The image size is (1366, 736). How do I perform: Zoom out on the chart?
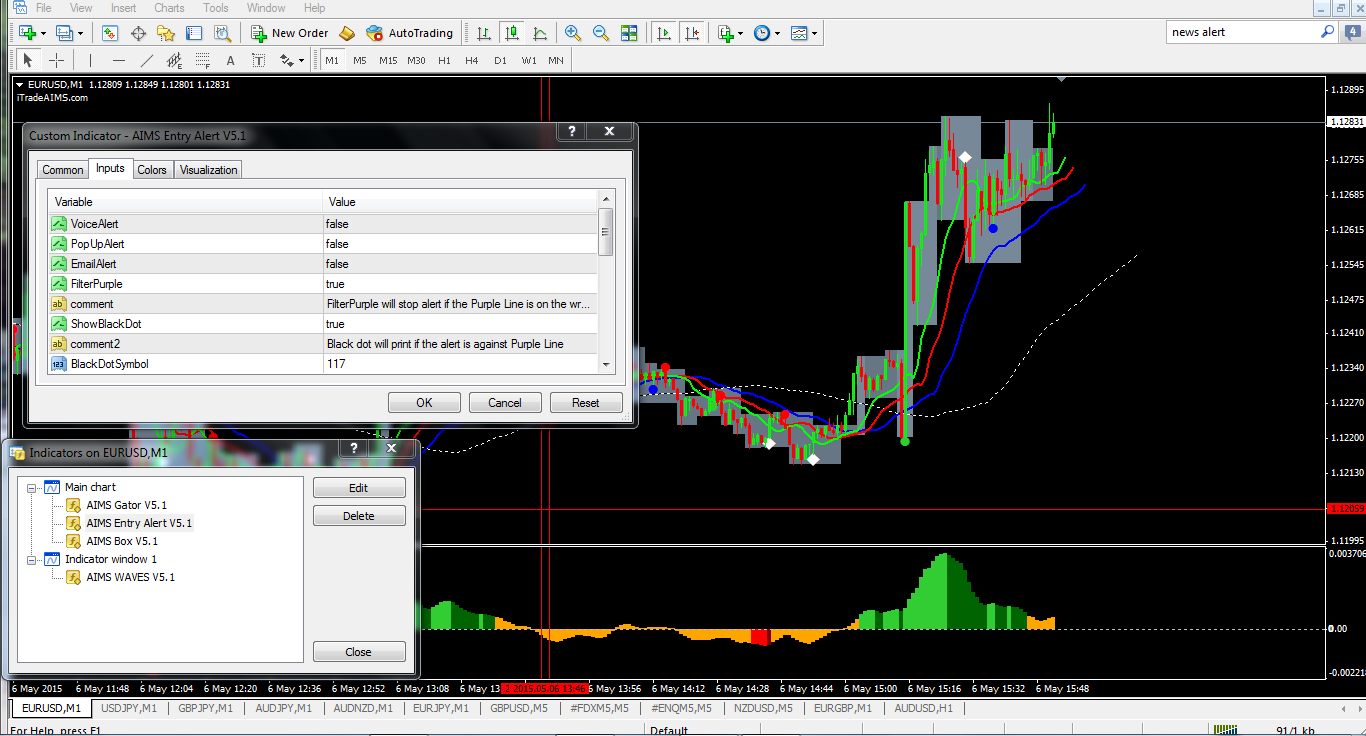pos(601,33)
